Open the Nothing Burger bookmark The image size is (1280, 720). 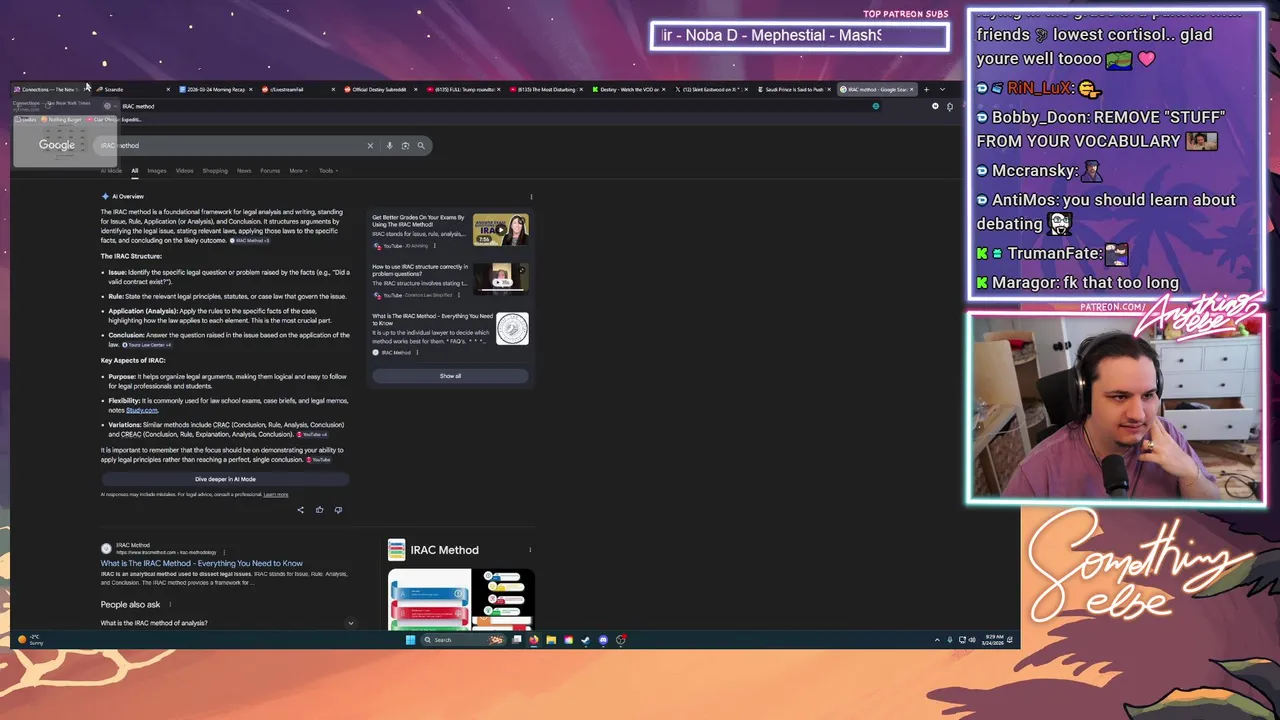coord(62,120)
